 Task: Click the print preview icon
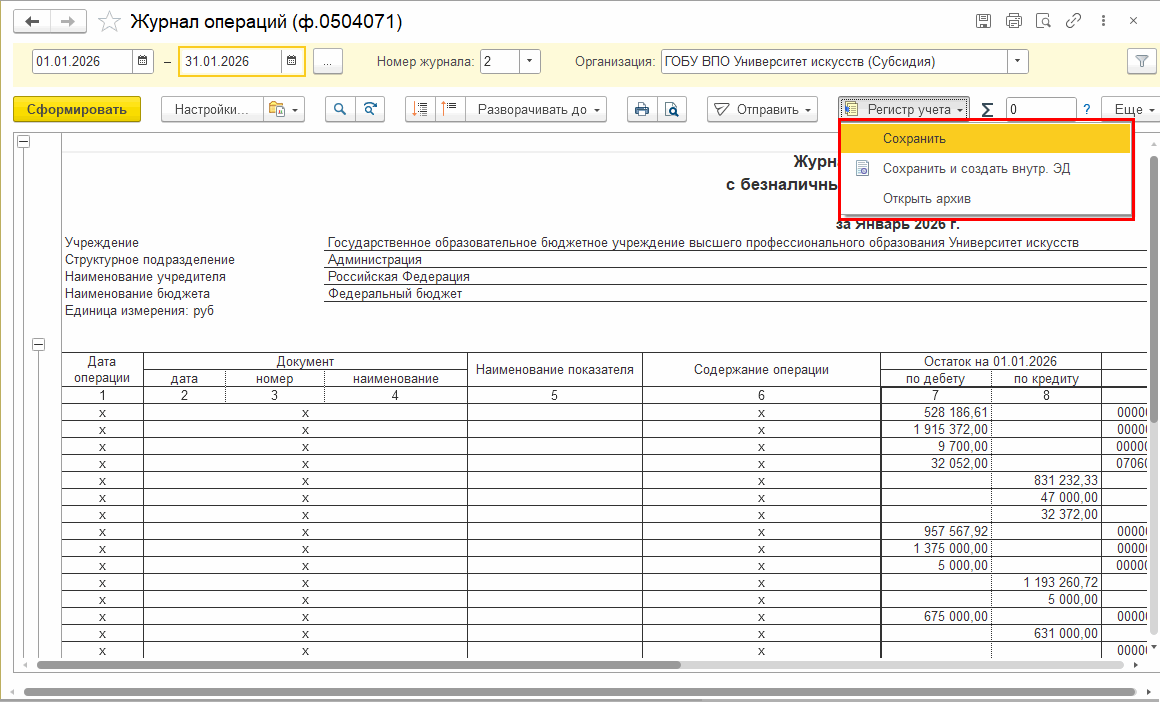click(x=671, y=109)
